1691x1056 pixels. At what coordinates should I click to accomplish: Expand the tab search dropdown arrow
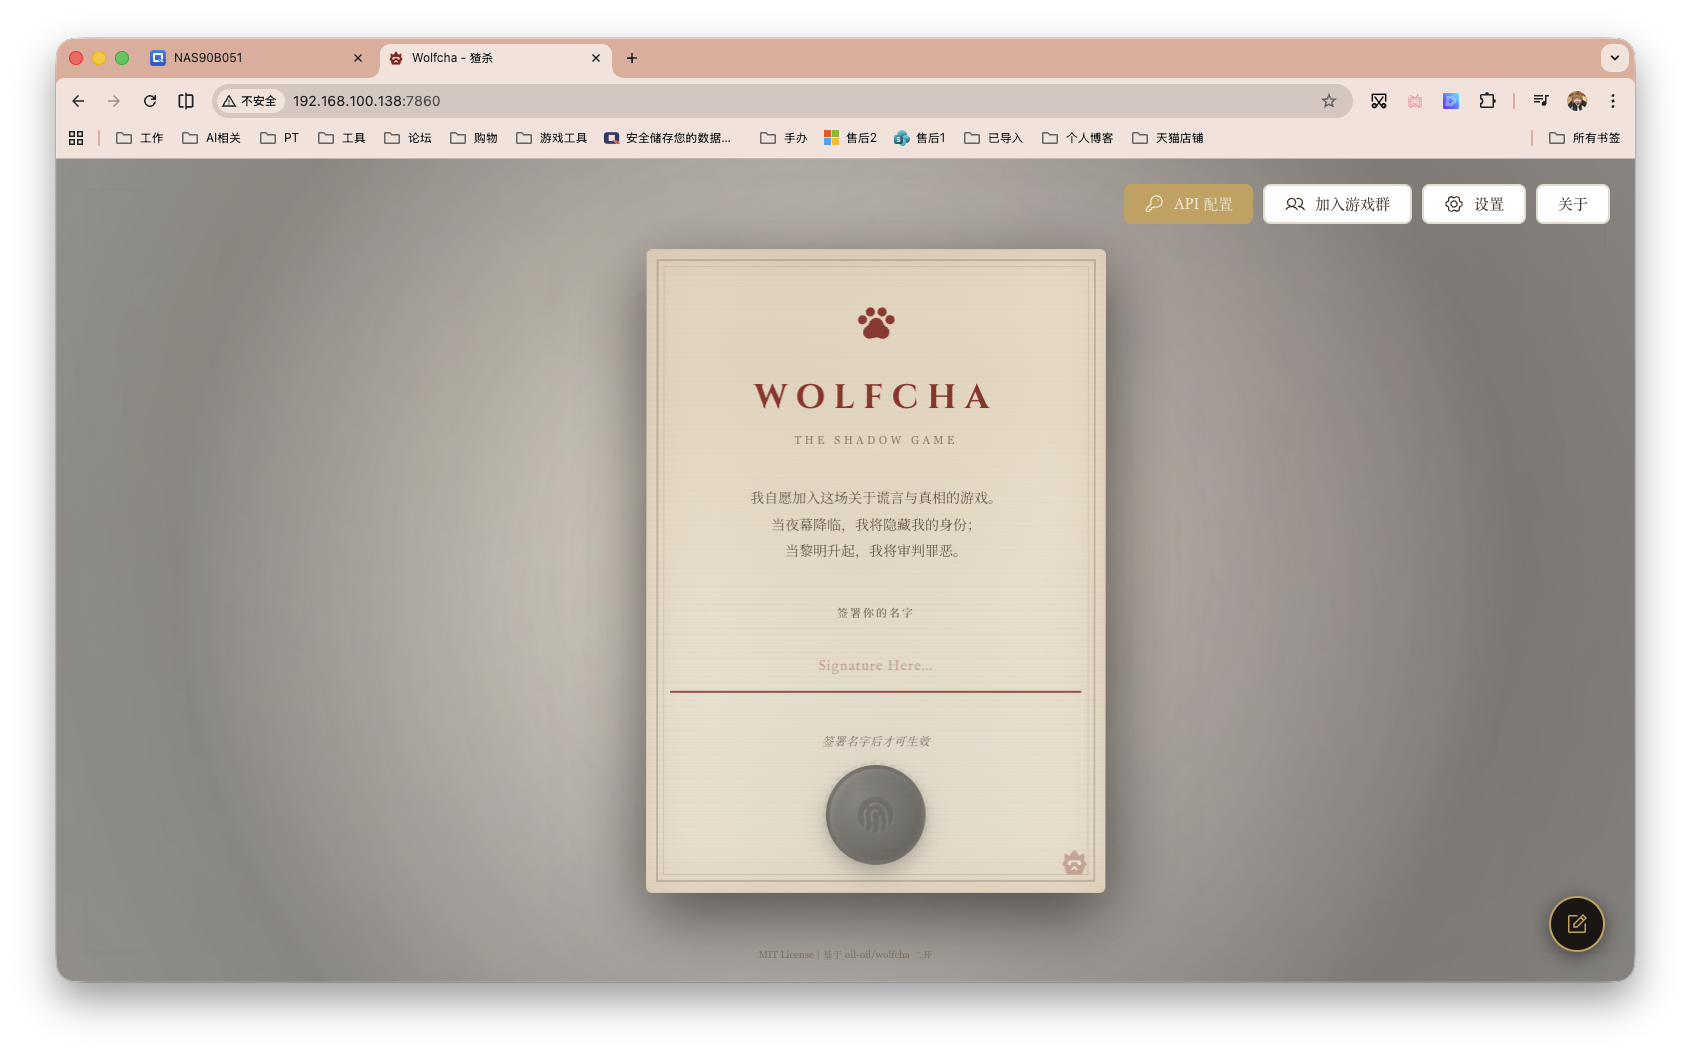pyautogui.click(x=1614, y=58)
